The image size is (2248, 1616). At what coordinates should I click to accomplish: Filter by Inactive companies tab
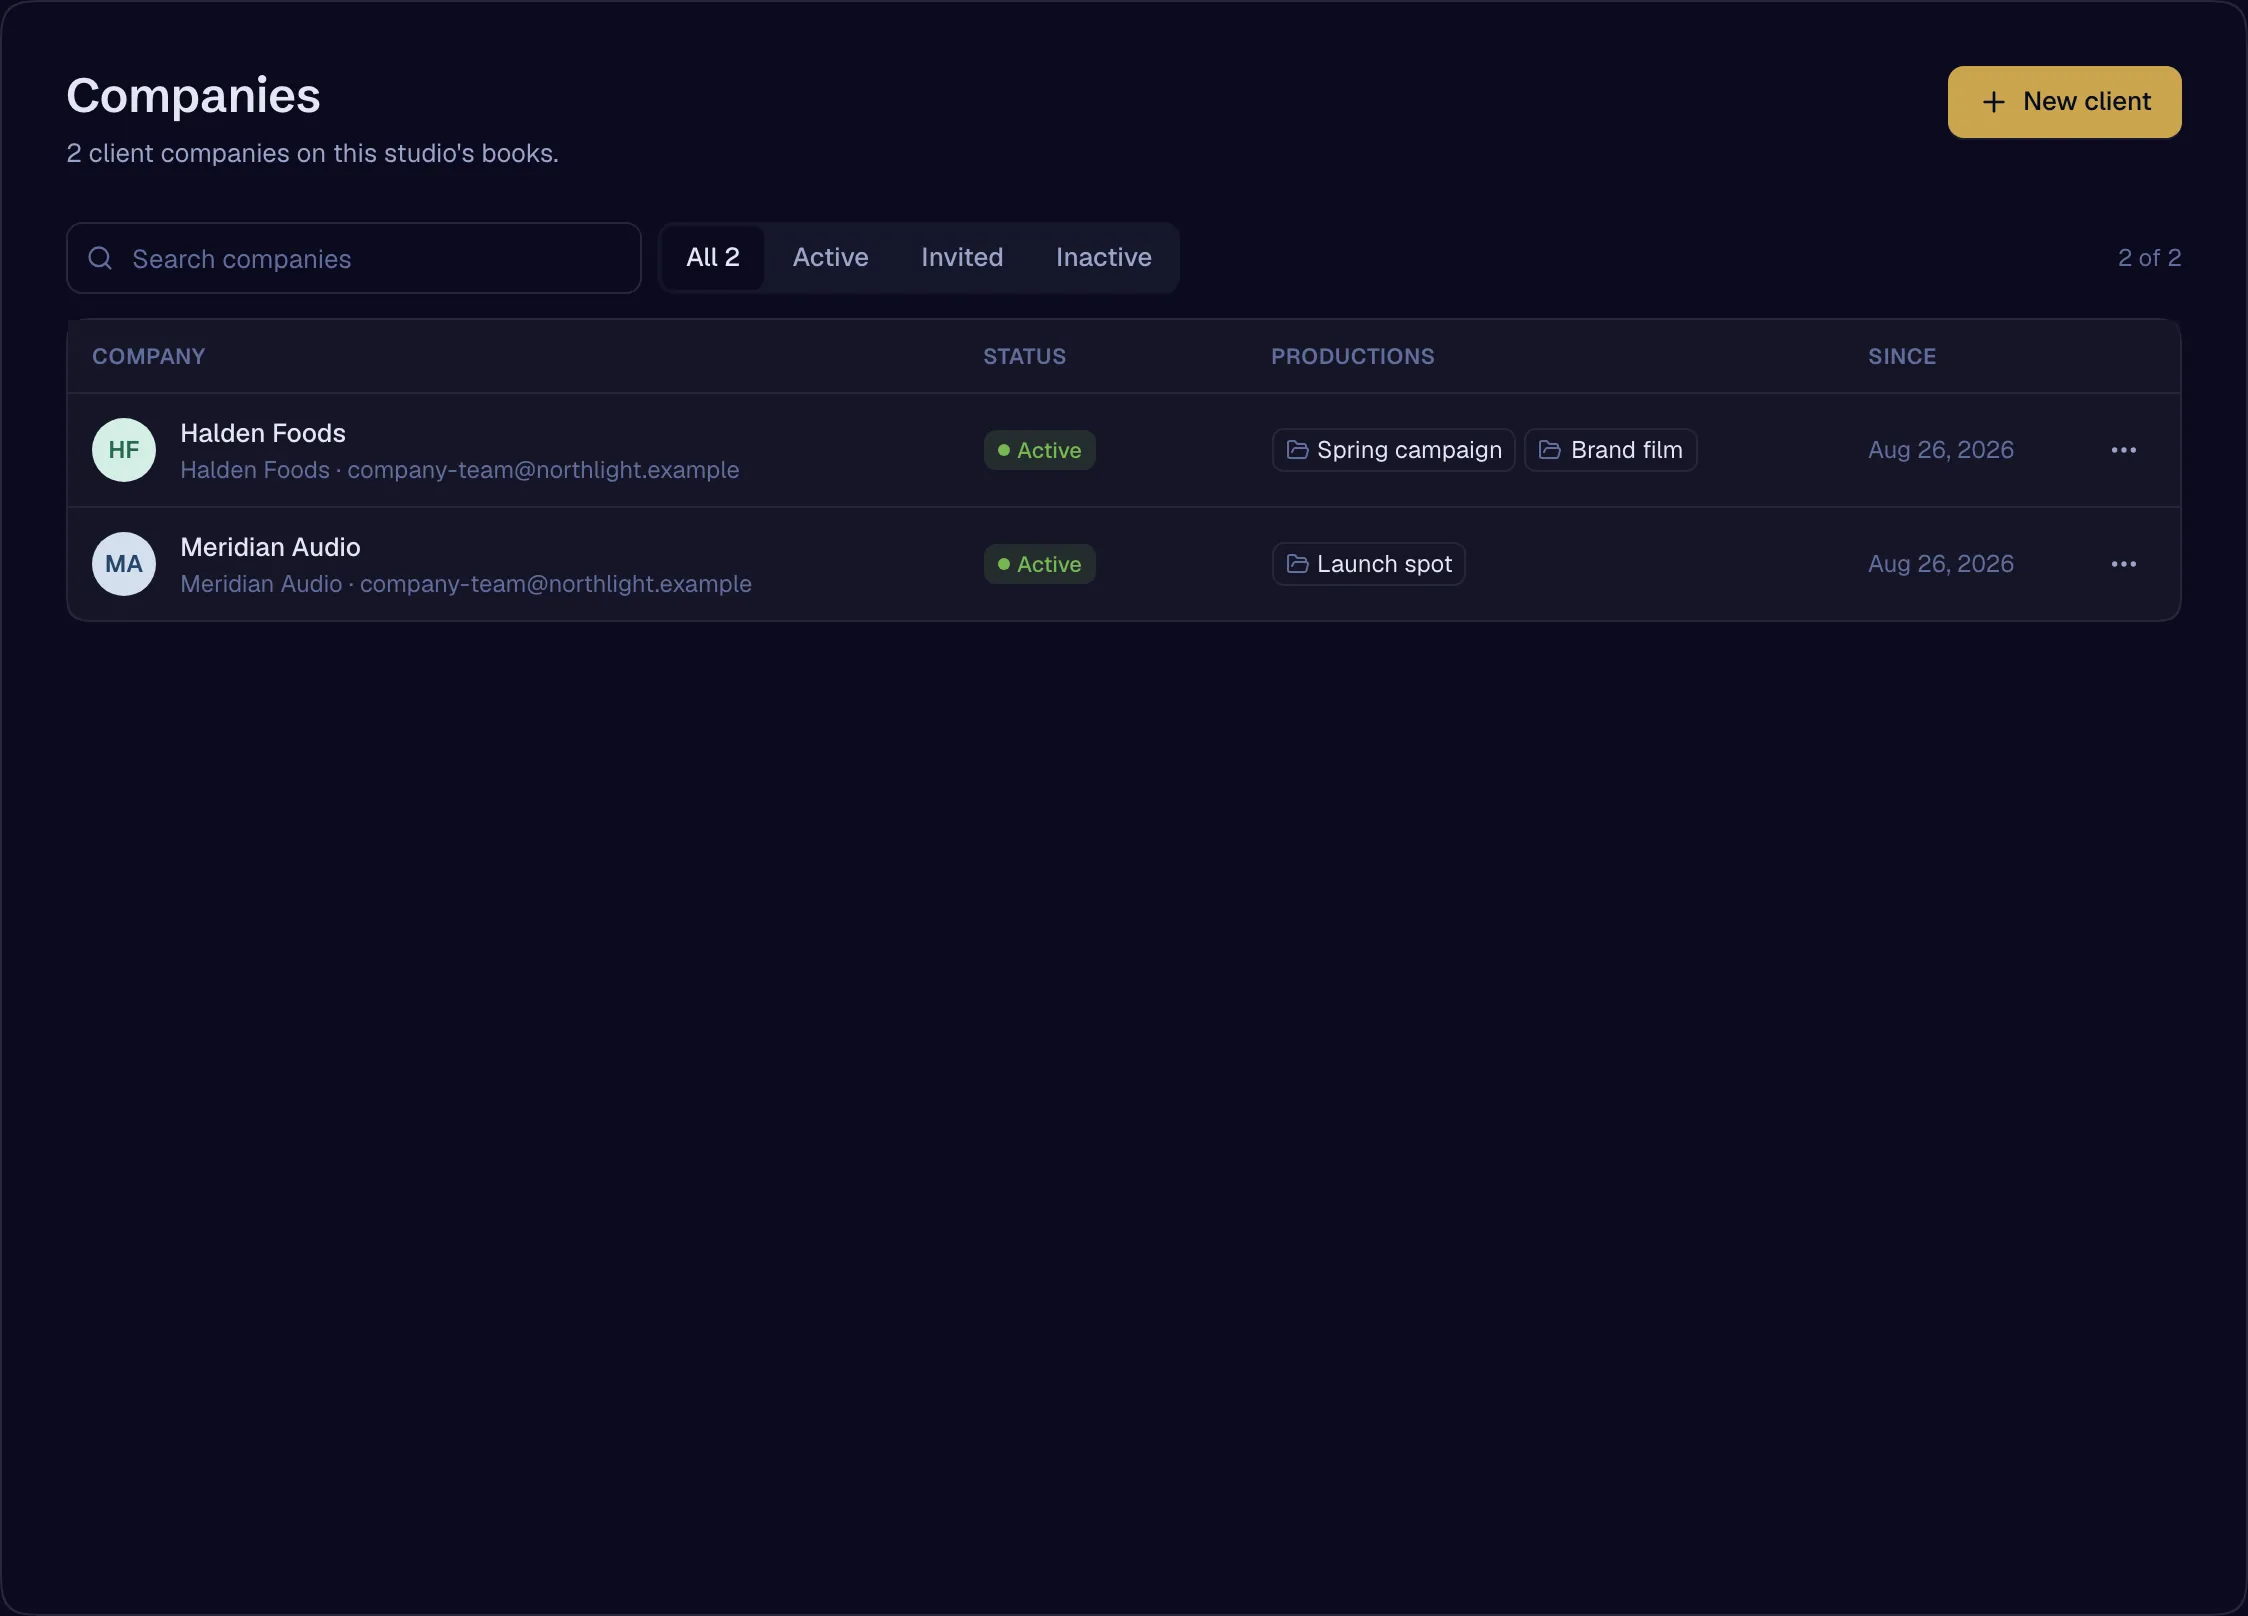tap(1104, 258)
